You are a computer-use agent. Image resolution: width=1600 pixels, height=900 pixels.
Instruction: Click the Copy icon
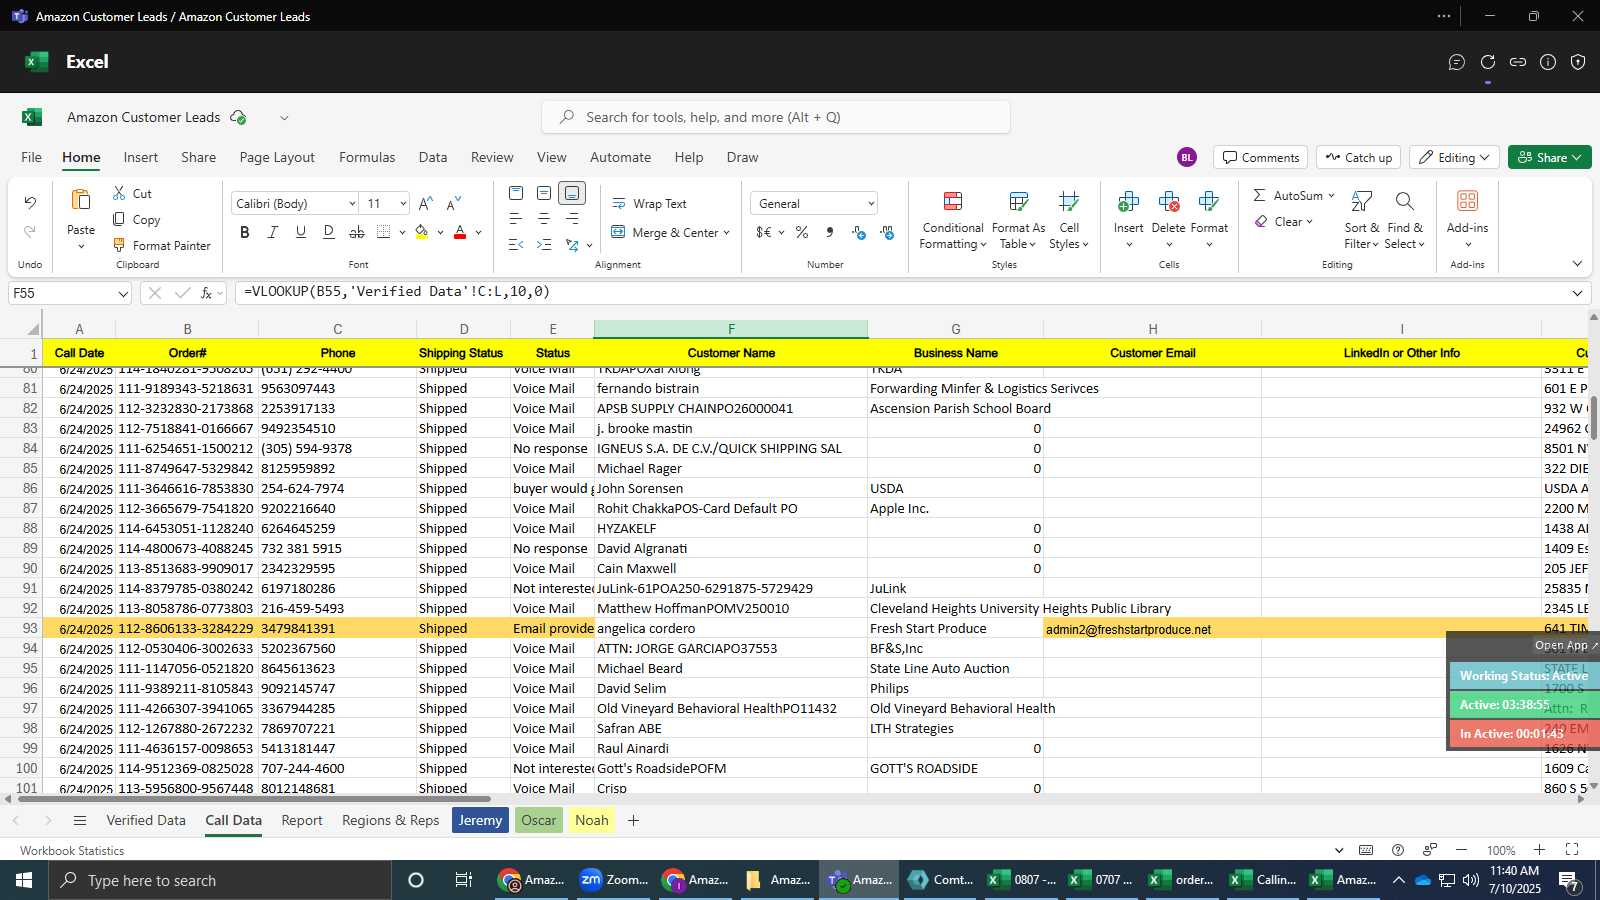tap(119, 219)
